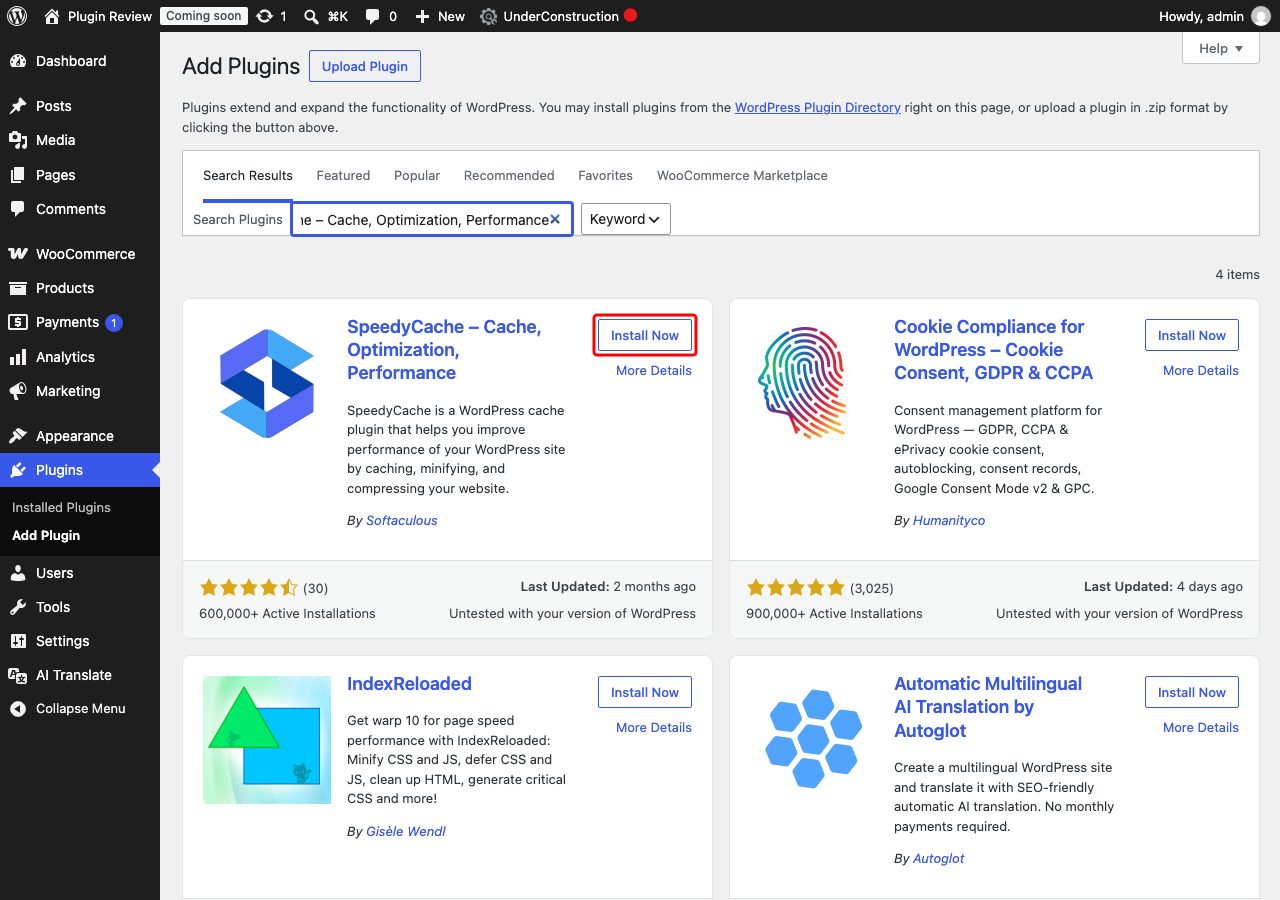
Task: Install the IndexReloaded plugin
Action: 645,692
